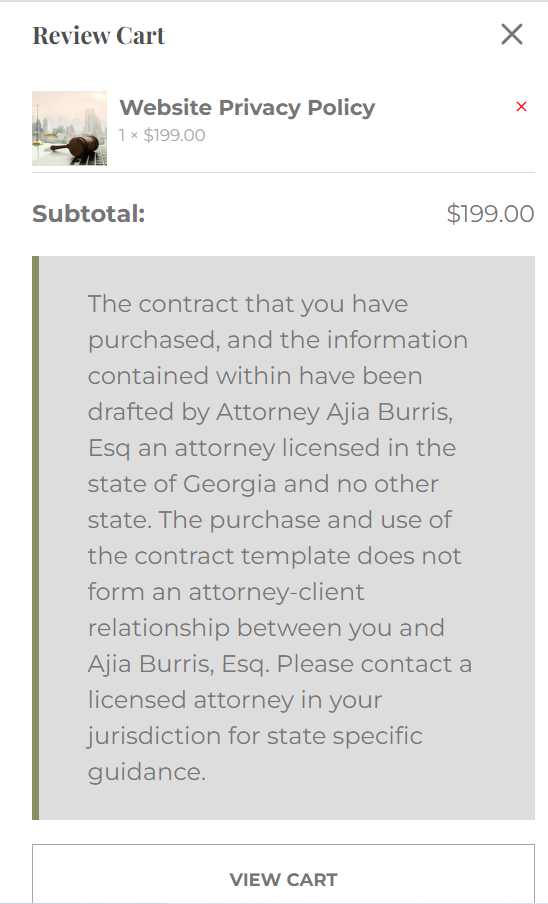Click the "state specific guidance" closing line

tap(255, 754)
